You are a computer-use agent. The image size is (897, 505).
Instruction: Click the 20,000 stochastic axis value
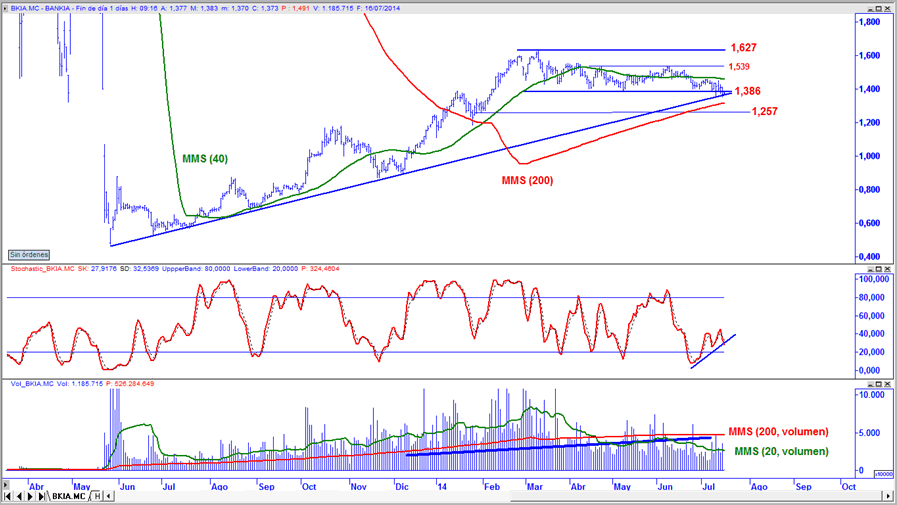point(872,352)
